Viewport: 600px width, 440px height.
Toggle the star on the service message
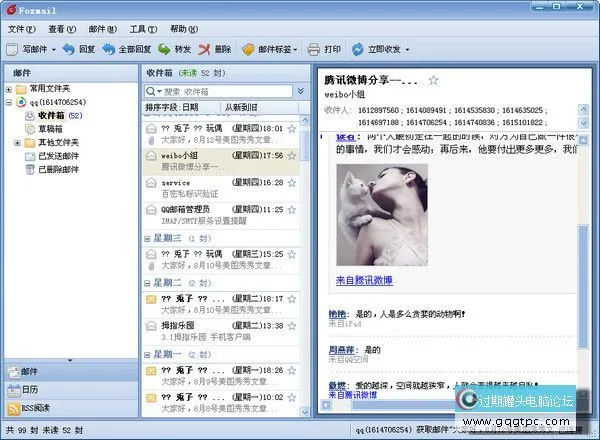pyautogui.click(x=292, y=183)
